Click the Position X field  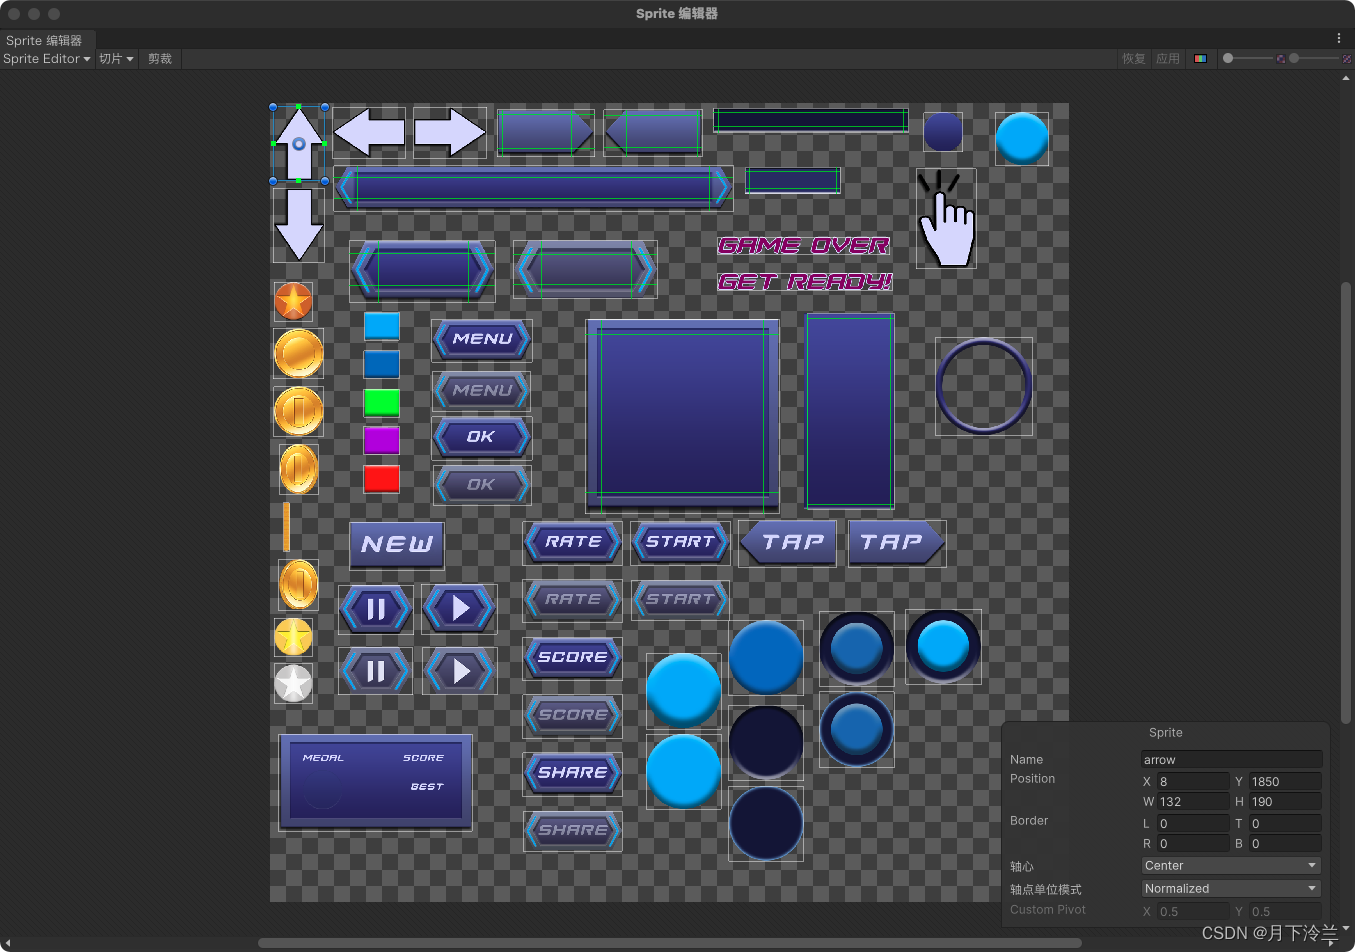click(x=1193, y=782)
